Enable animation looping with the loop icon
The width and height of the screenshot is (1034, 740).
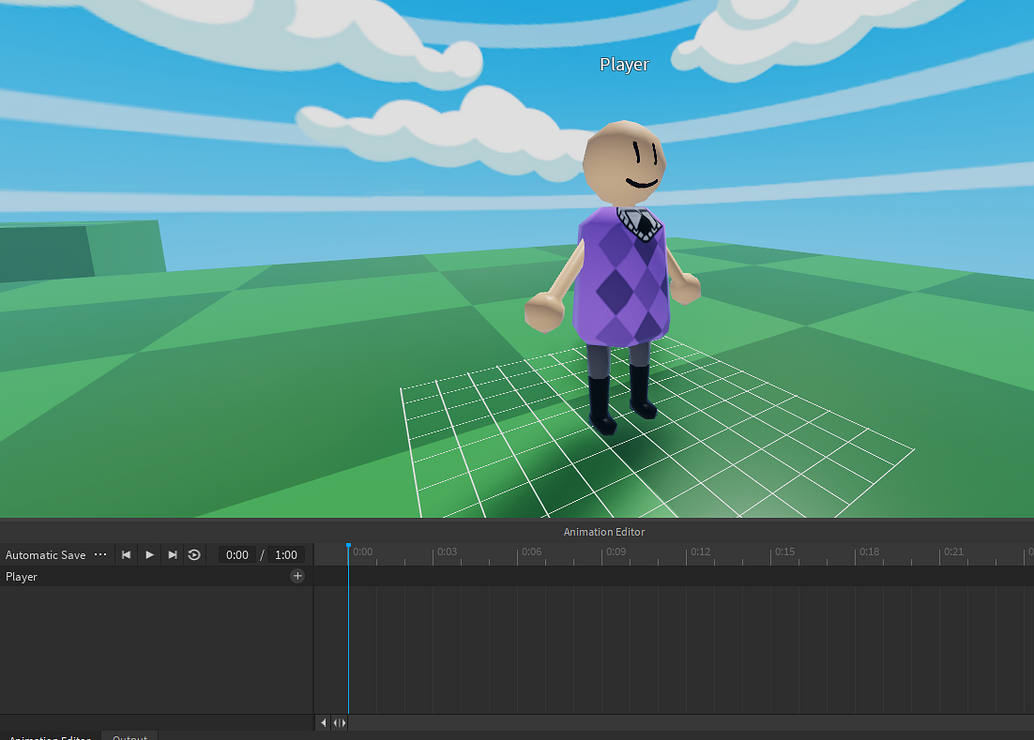click(194, 555)
